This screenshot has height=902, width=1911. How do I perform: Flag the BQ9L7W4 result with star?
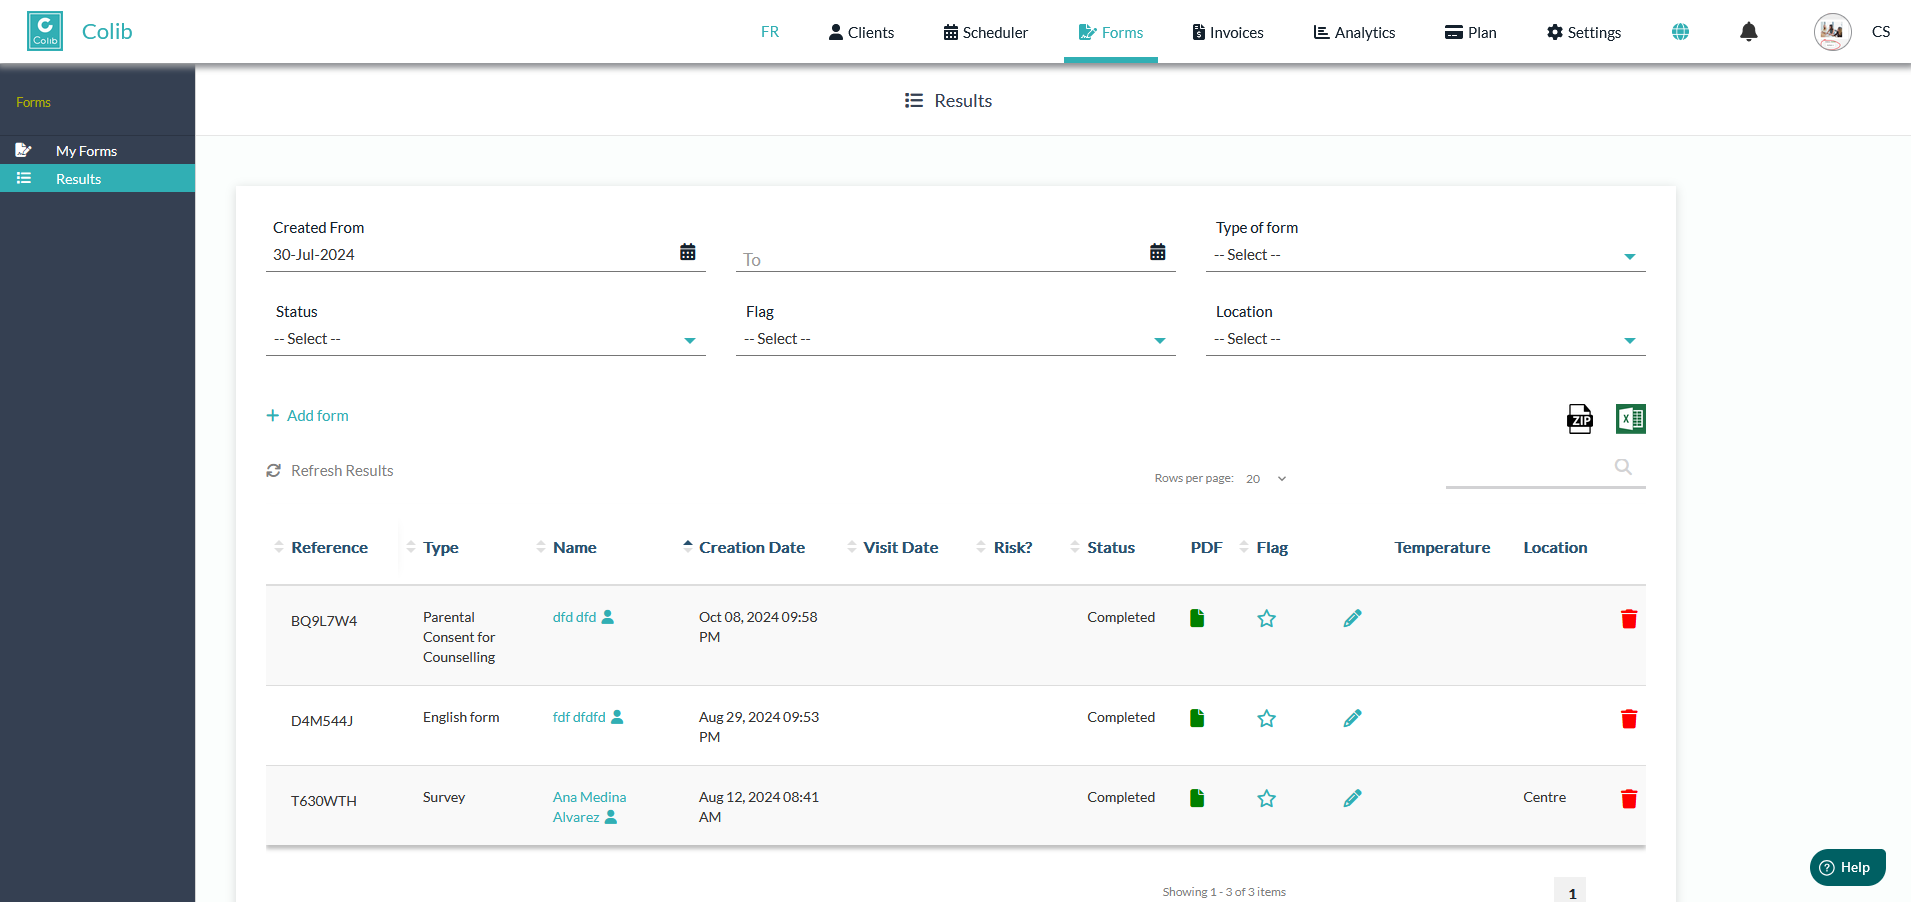tap(1266, 619)
